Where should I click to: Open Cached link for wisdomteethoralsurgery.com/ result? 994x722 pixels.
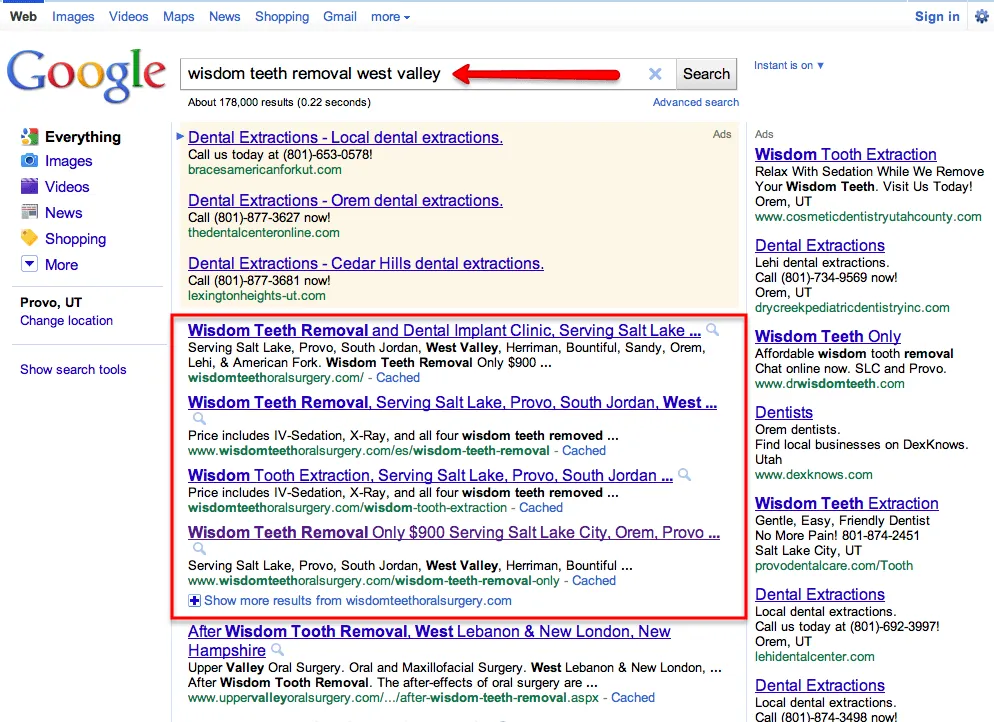point(398,378)
